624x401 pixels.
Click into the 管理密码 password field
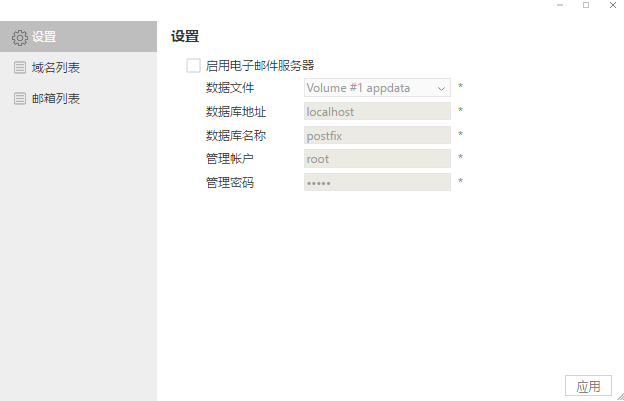(x=376, y=182)
